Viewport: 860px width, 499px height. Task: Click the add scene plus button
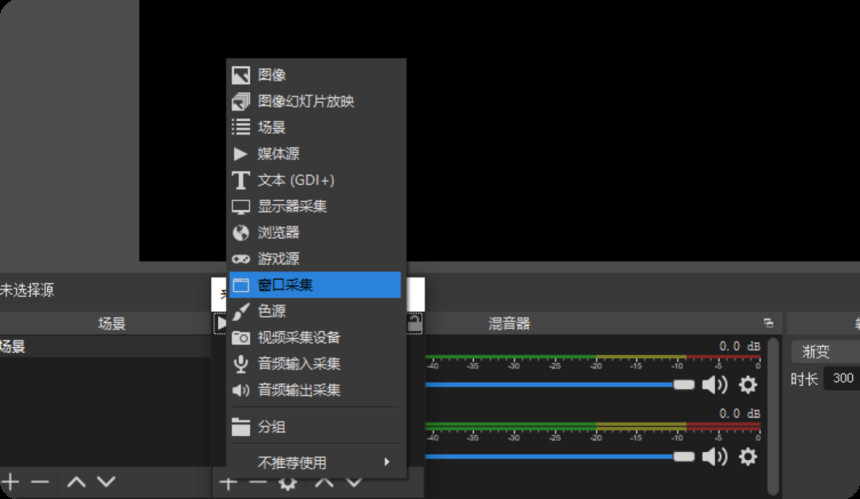pyautogui.click(x=10, y=482)
